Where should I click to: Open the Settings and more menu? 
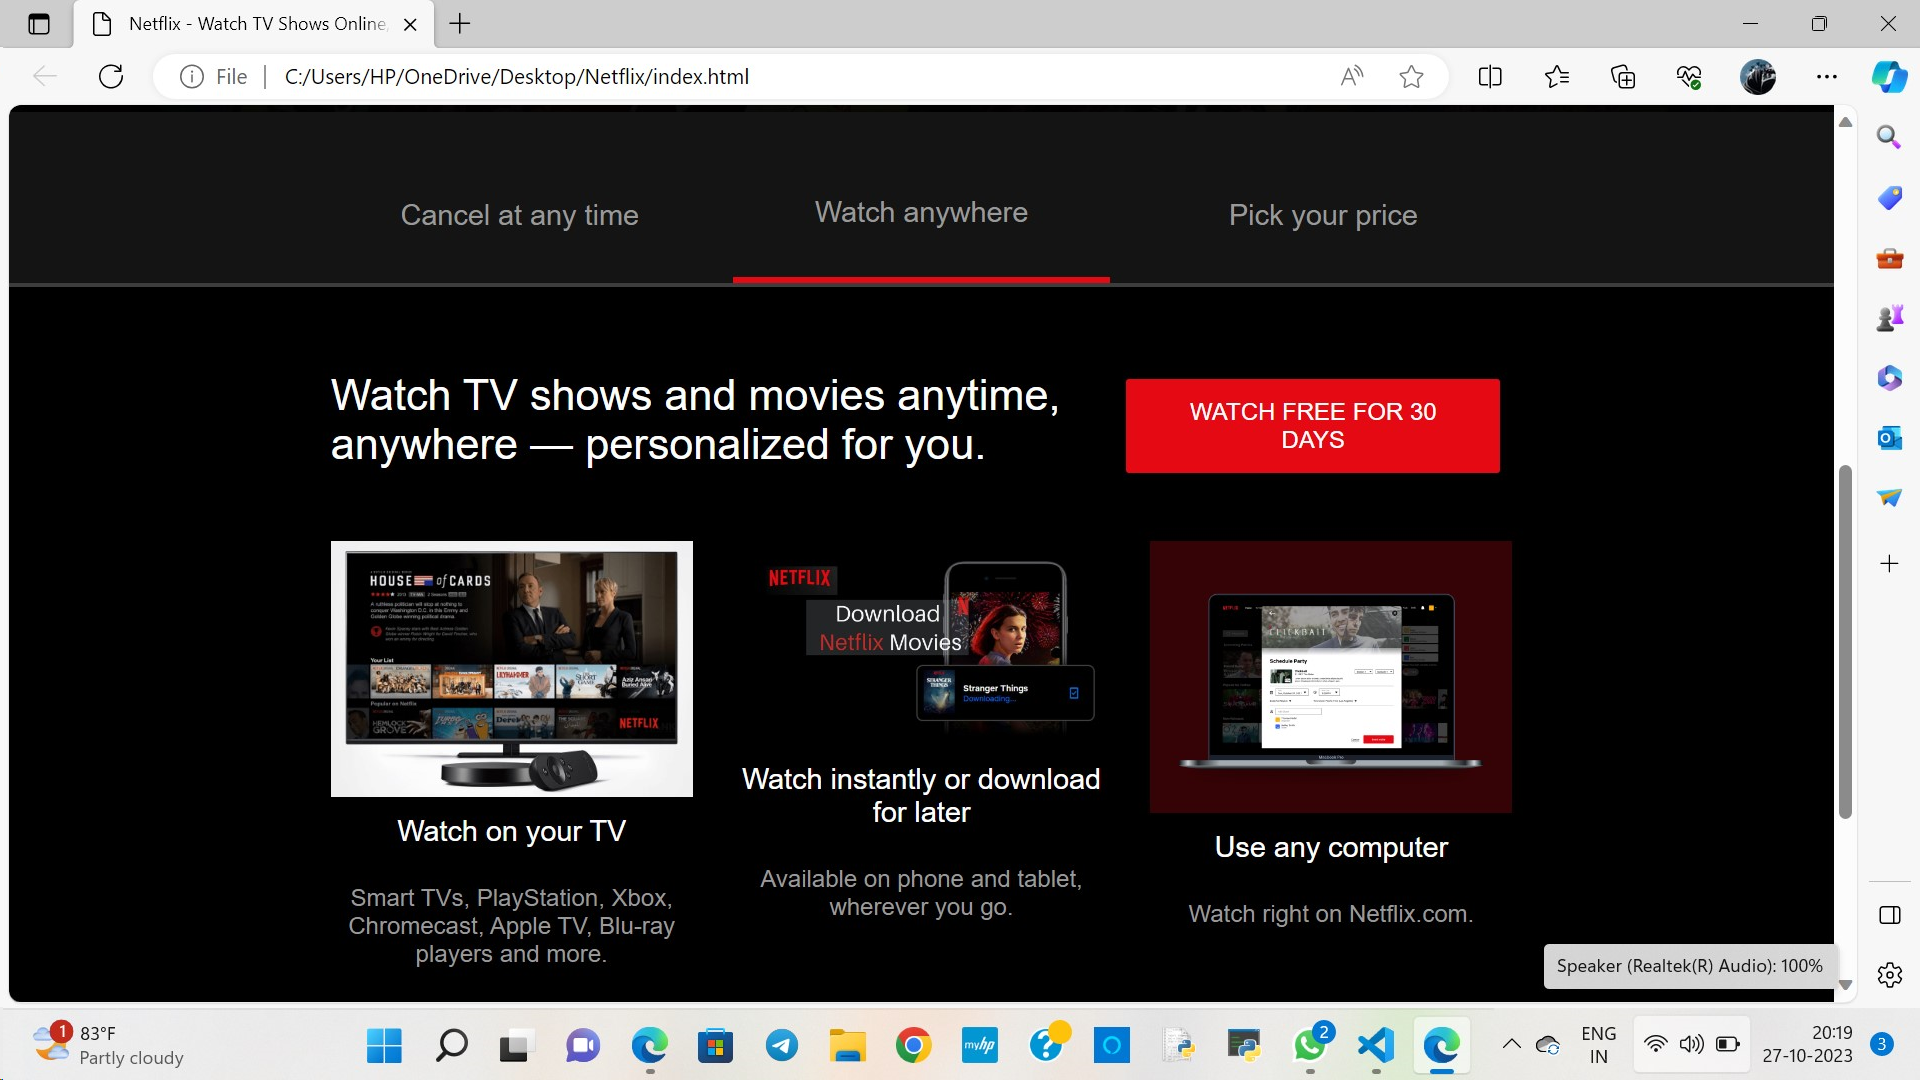(x=1828, y=76)
